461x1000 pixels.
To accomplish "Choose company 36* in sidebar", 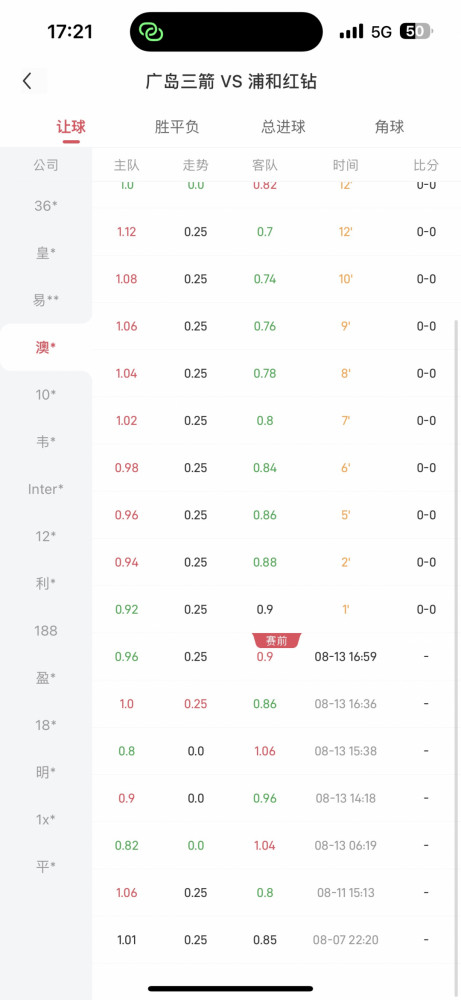I will [46, 205].
